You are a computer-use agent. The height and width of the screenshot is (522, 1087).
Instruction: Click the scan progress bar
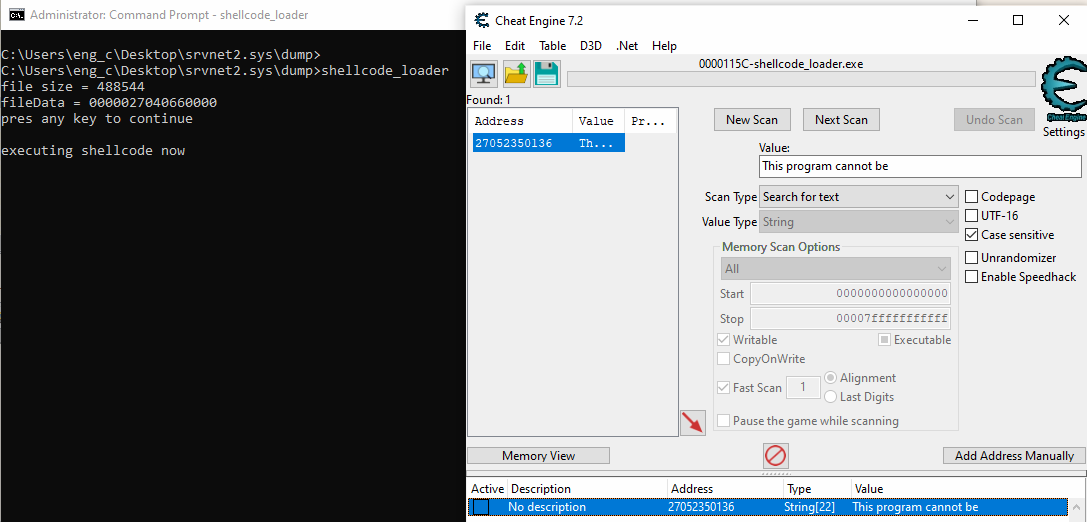[x=803, y=79]
